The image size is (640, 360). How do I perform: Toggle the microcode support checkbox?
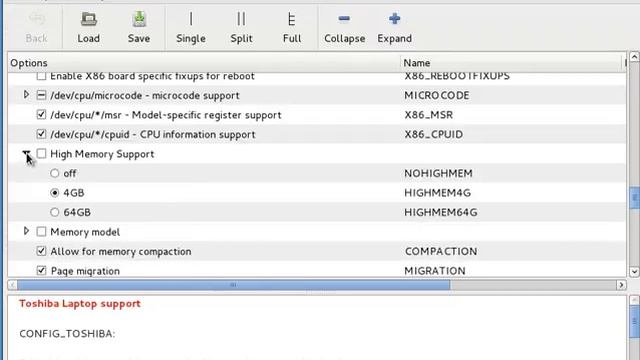coord(41,95)
